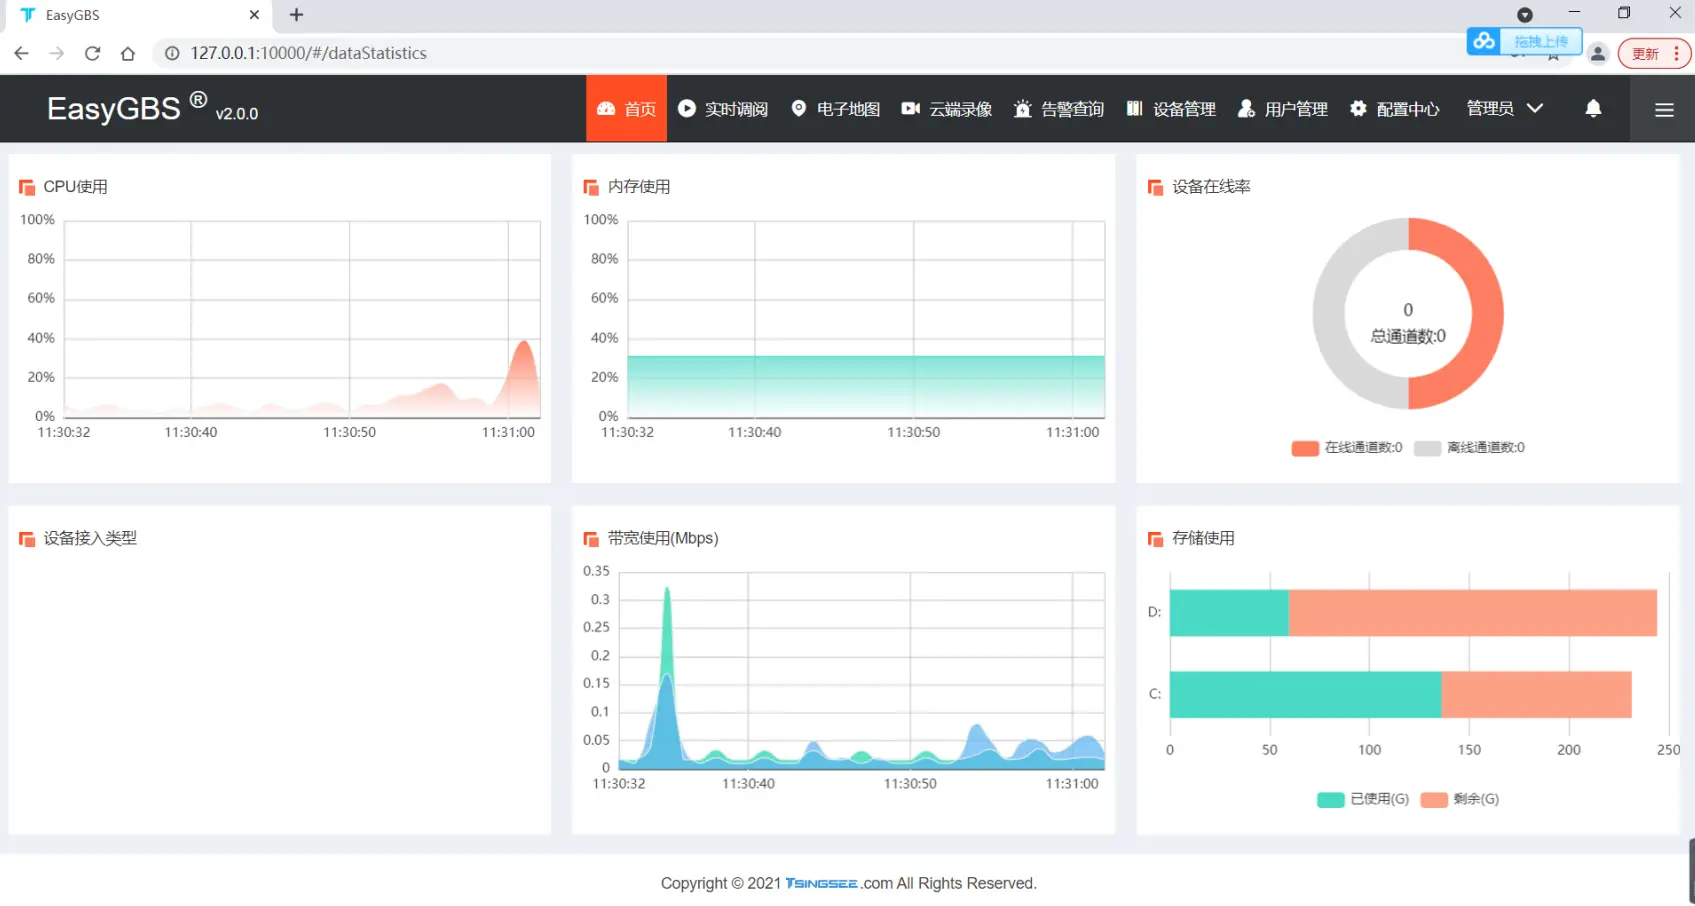Go to browser home icon
The width and height of the screenshot is (1695, 906).
[x=128, y=53]
